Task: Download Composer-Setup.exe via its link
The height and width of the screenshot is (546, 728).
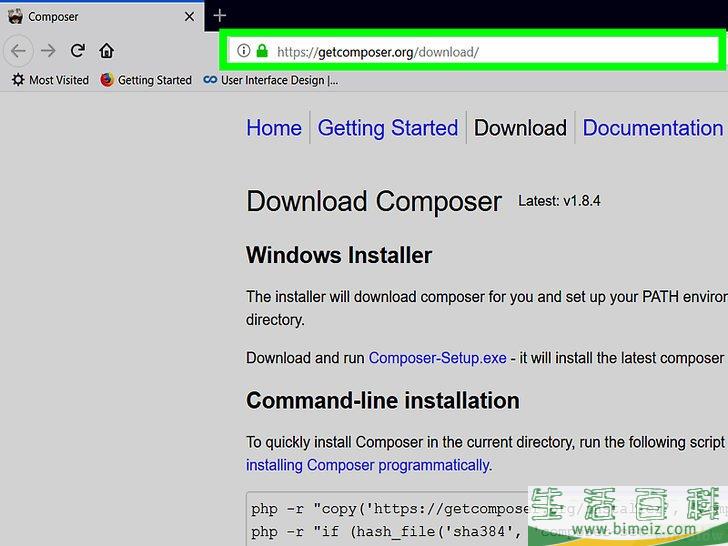Action: (437, 358)
